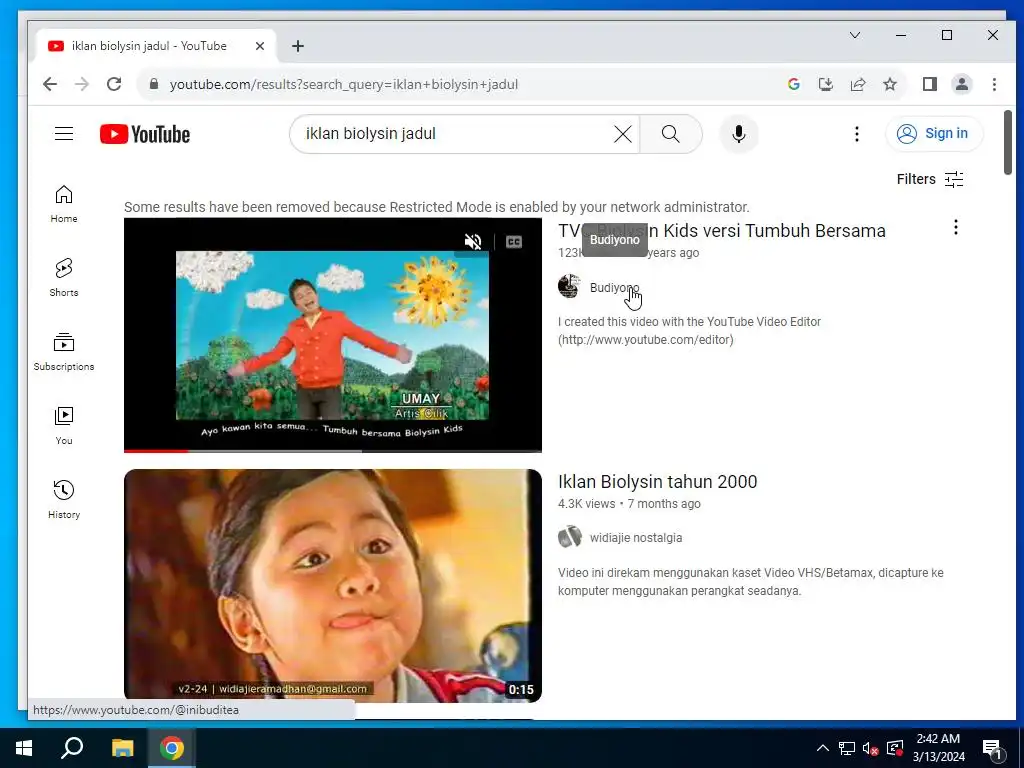1024x768 pixels.
Task: Visit the Budiyono channel name link
Action: (x=615, y=288)
